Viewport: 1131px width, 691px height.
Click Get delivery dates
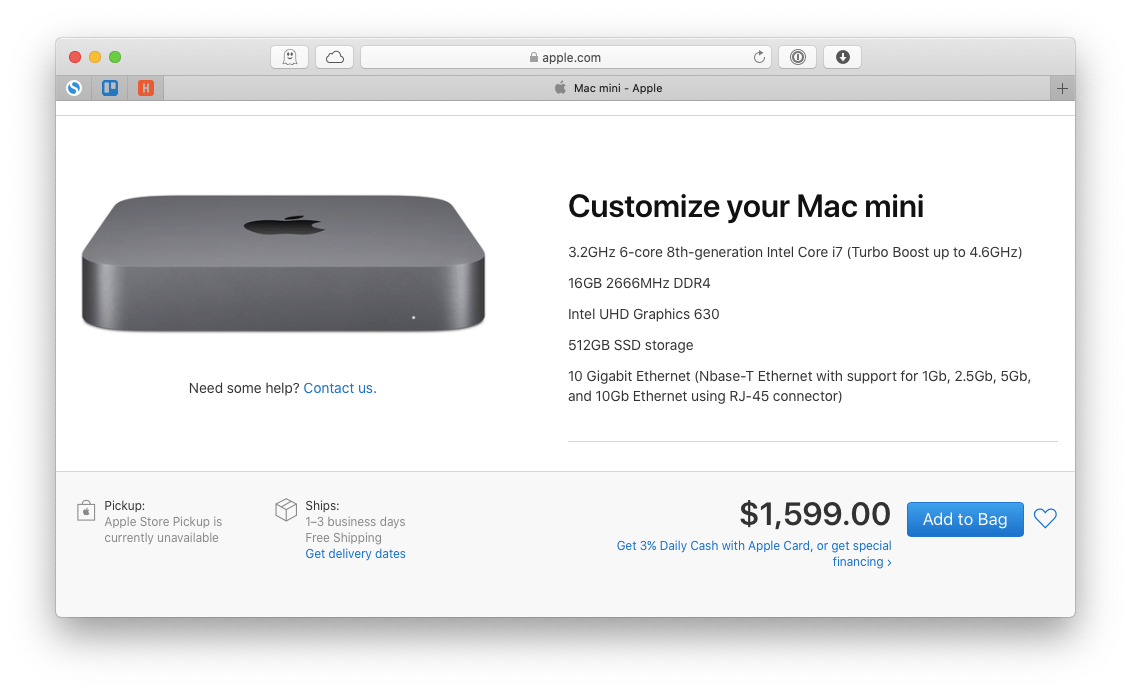(355, 553)
